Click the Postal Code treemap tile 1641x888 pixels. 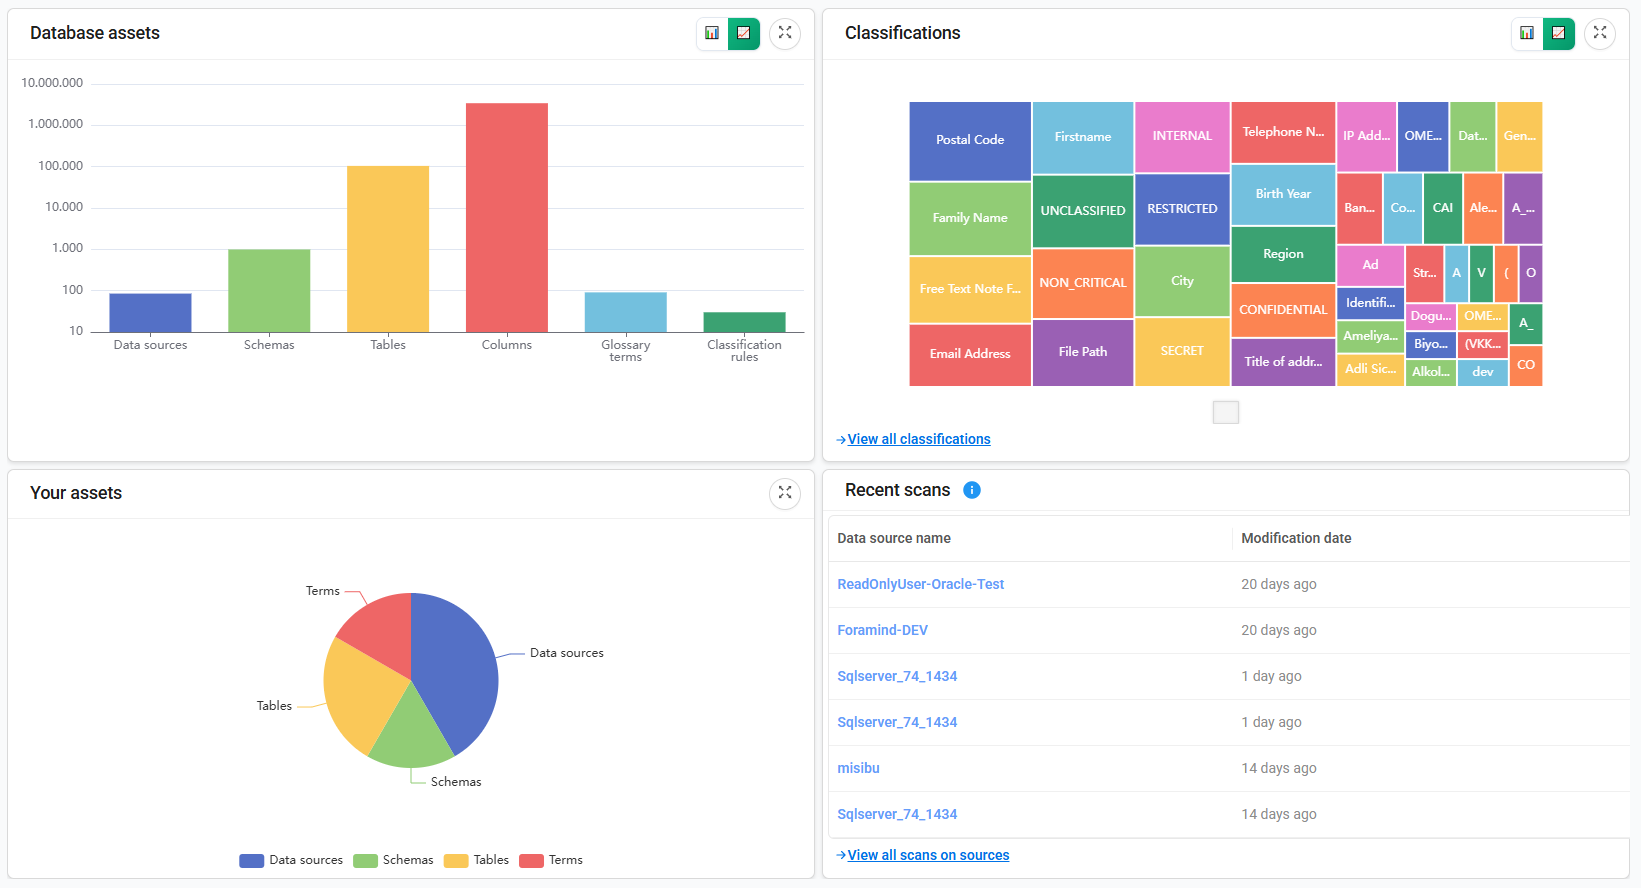[x=969, y=140]
